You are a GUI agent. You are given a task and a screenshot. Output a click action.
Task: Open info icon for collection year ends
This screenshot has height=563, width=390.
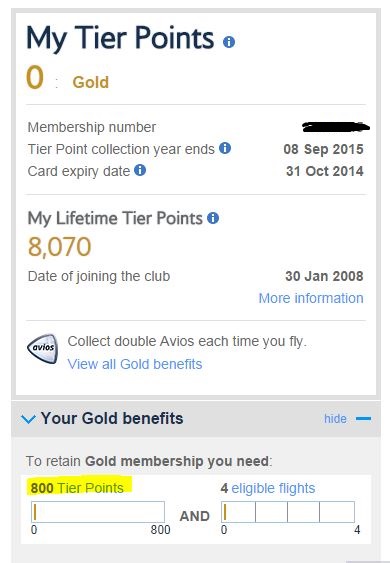tap(225, 148)
